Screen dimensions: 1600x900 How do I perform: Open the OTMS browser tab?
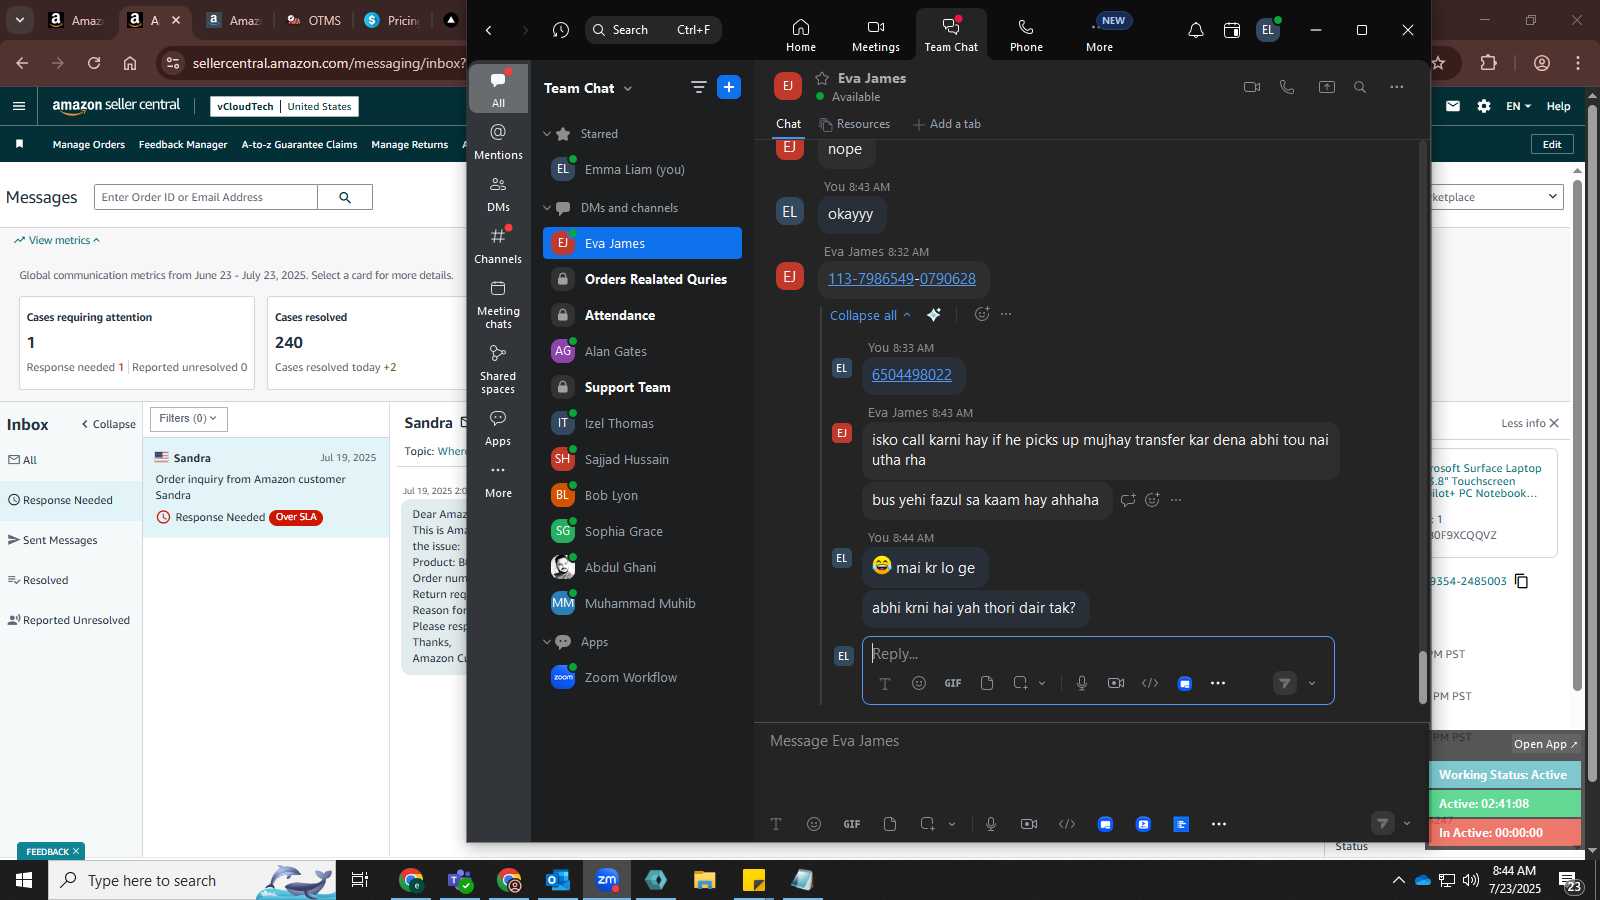point(314,20)
